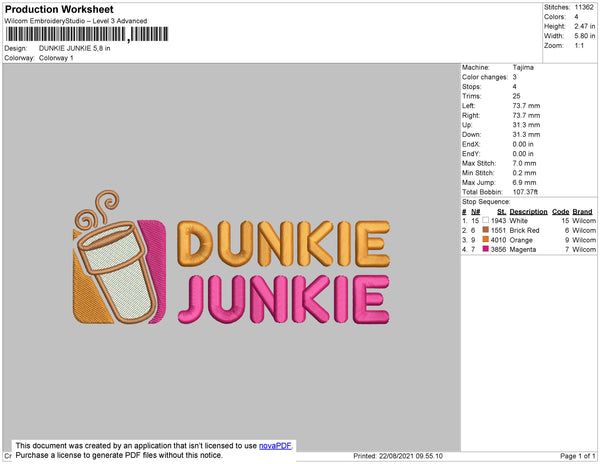The height and width of the screenshot is (464, 600).
Task: Click the Zoom value 1:1
Action: [579, 46]
